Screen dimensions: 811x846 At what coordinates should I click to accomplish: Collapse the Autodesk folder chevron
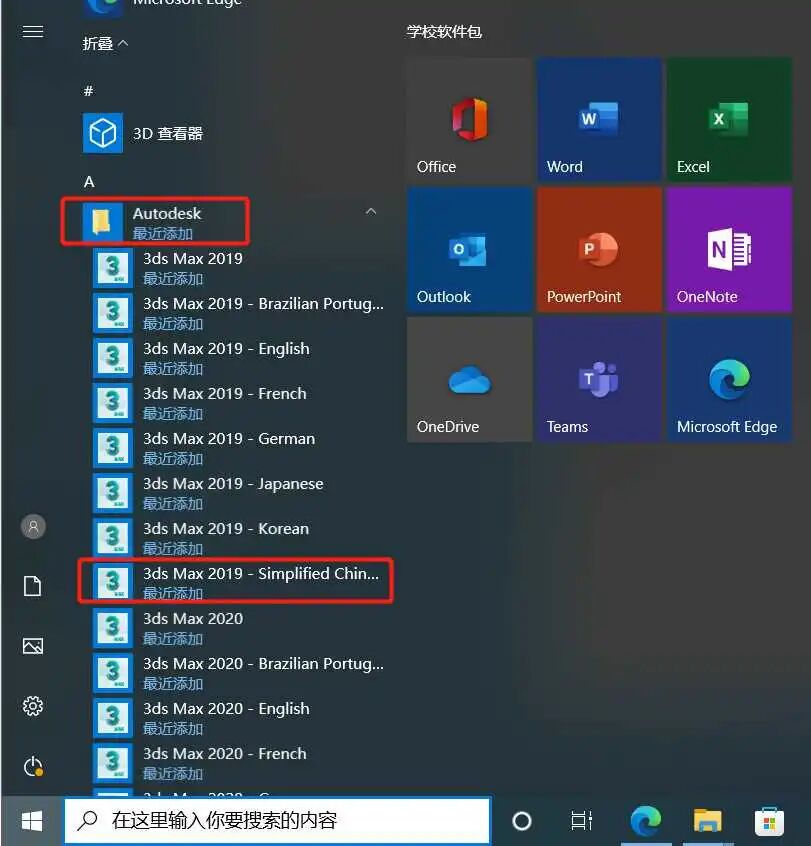click(x=371, y=212)
